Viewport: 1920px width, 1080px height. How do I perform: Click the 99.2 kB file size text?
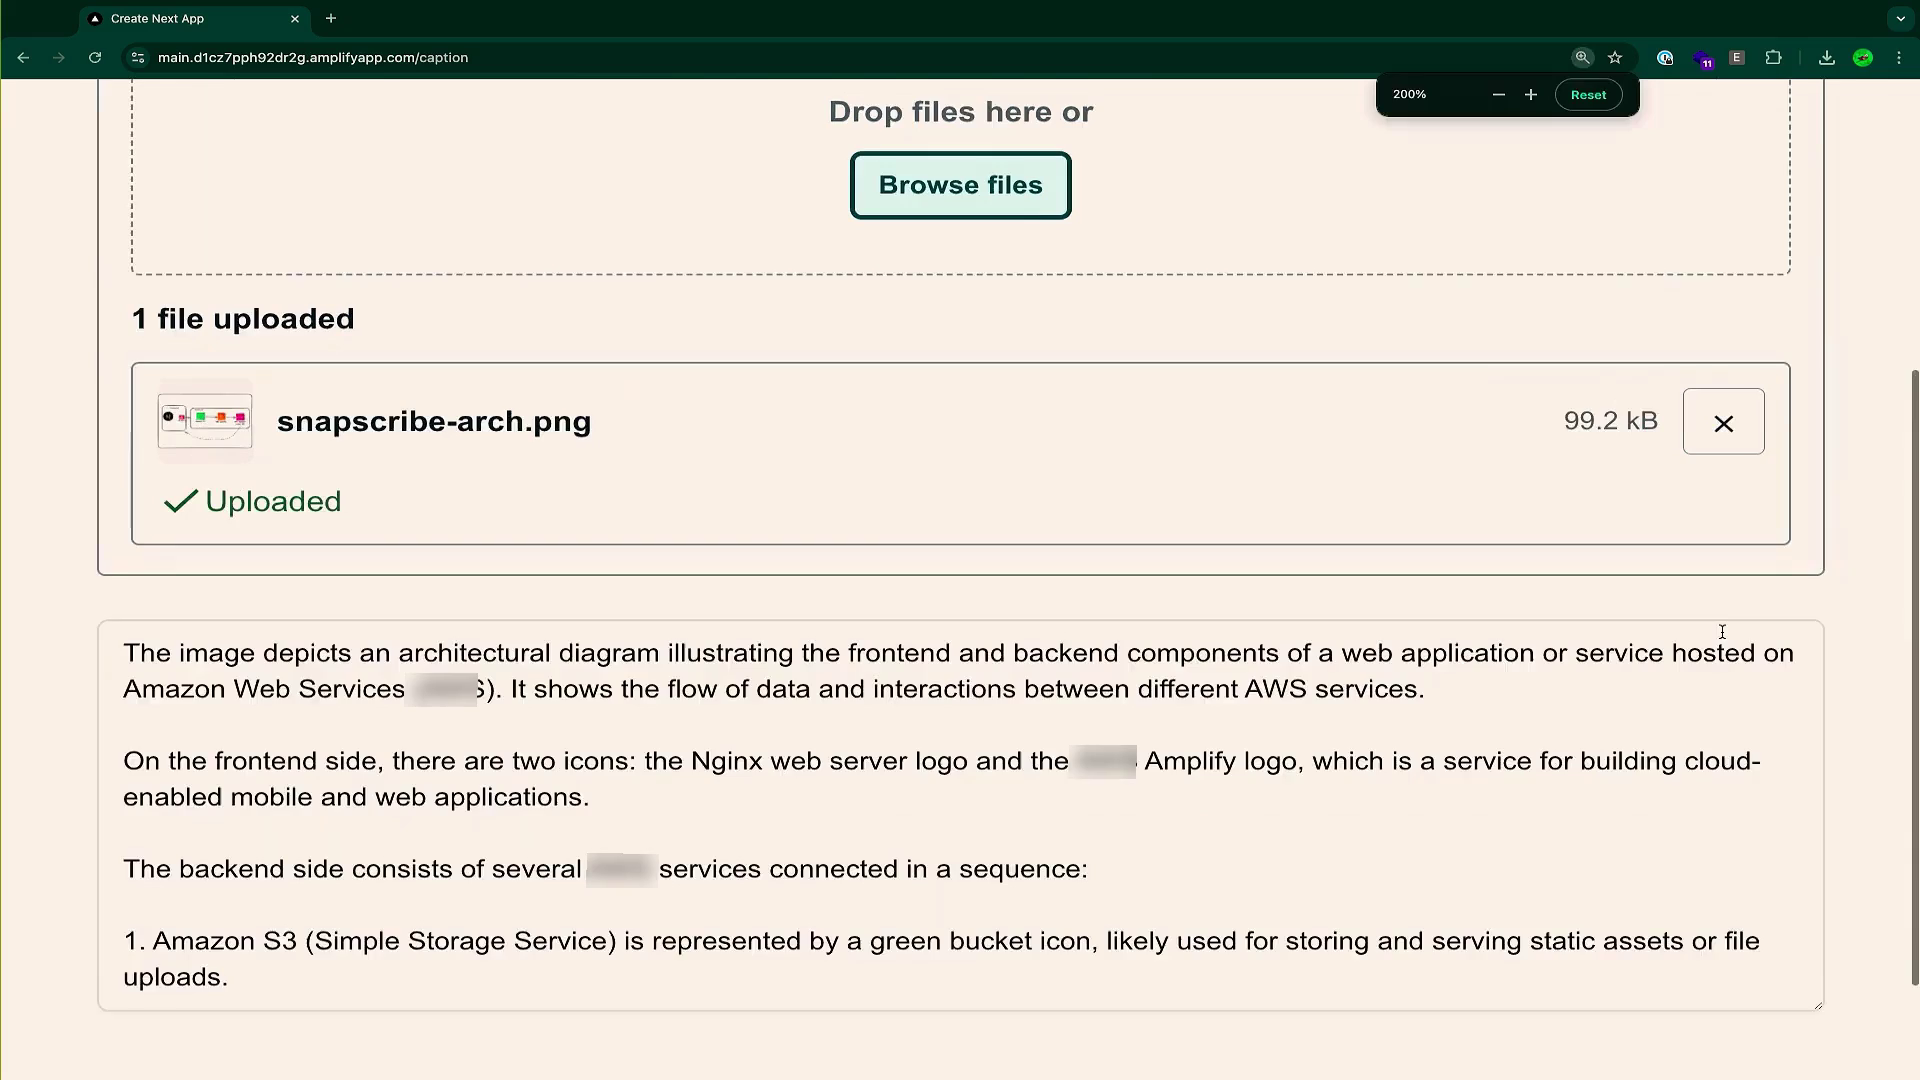(1610, 421)
